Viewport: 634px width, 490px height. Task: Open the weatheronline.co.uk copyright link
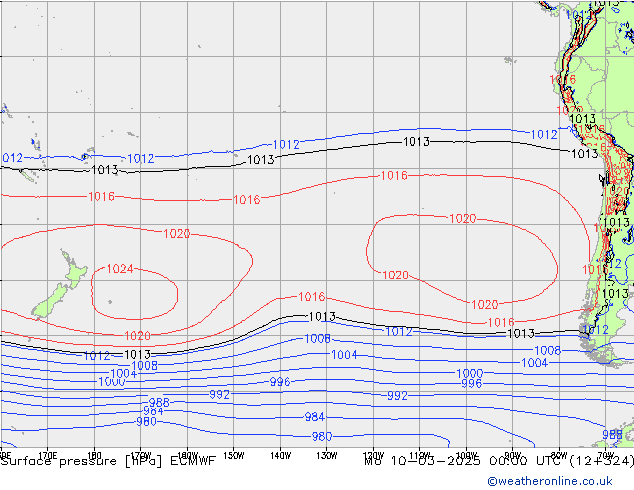tap(550, 481)
